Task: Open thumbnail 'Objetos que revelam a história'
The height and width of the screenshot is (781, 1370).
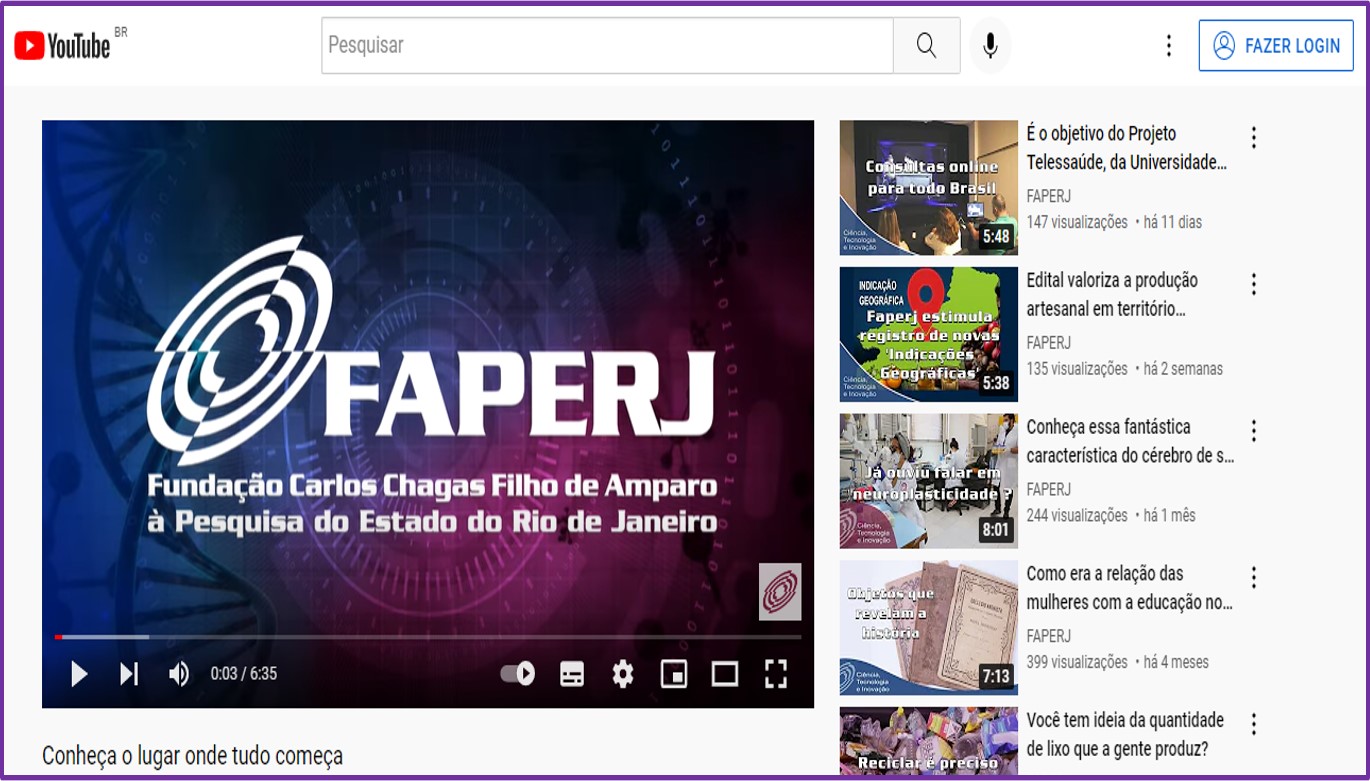Action: [929, 628]
